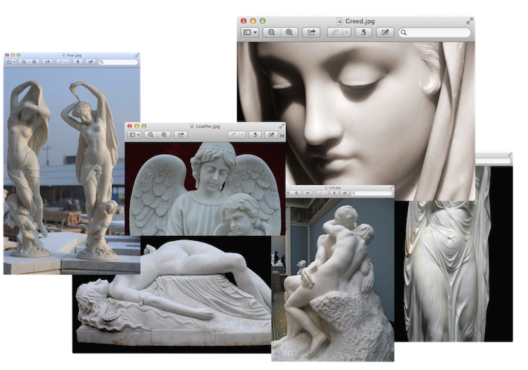
Task: Show the edit toolbar in Greed.jpg window
Action: tap(385, 32)
